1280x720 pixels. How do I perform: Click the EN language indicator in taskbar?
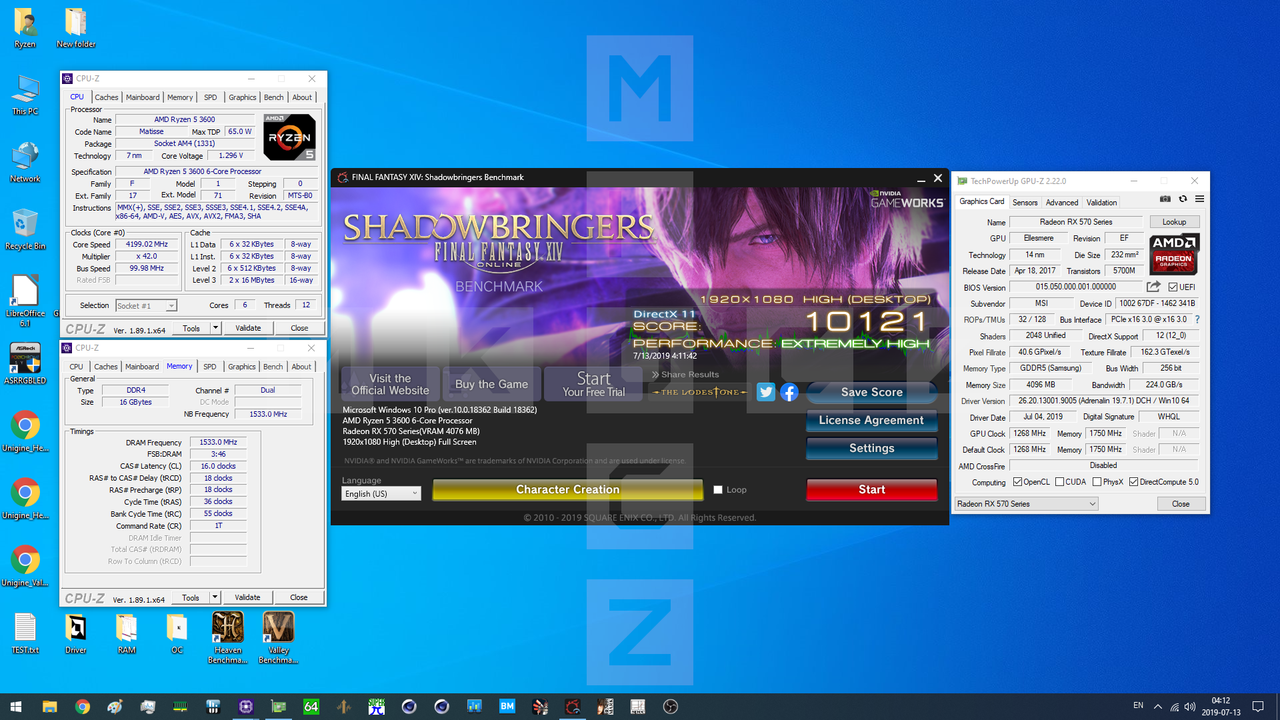coord(1138,706)
